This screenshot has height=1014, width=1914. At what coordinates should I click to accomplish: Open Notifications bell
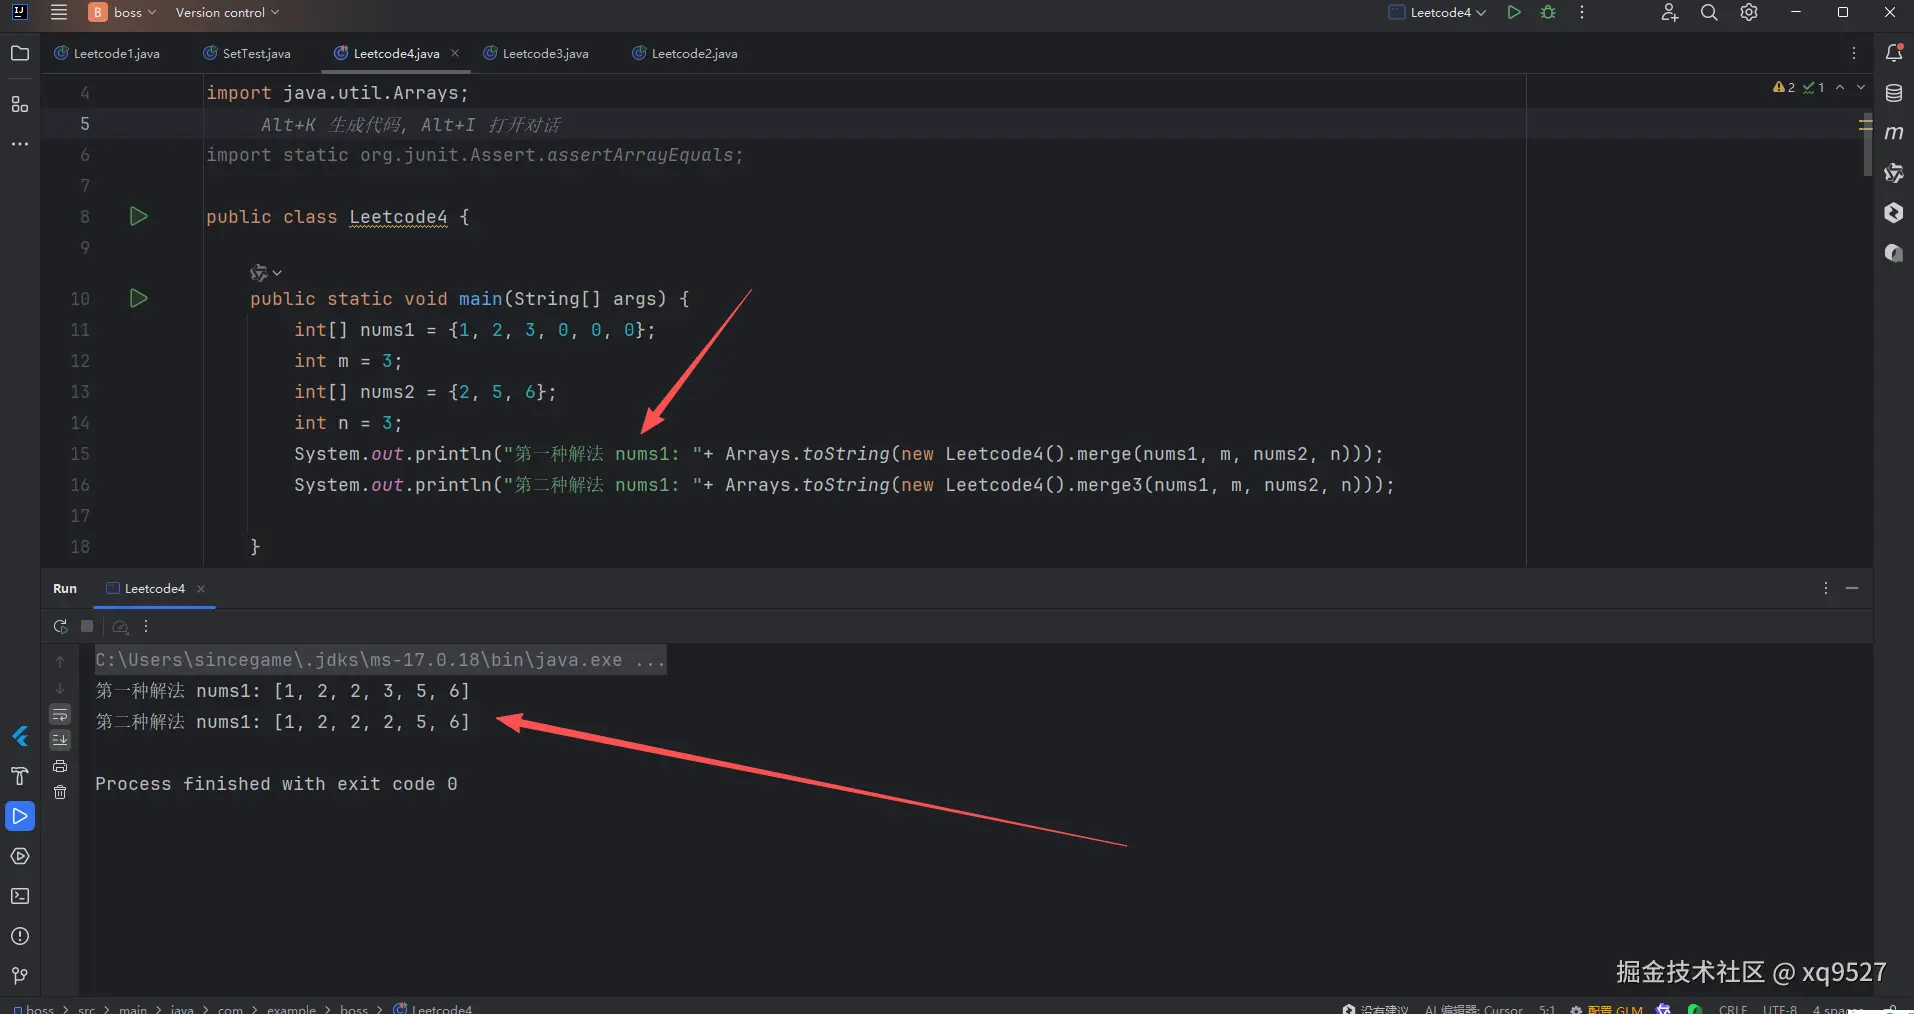[1894, 53]
